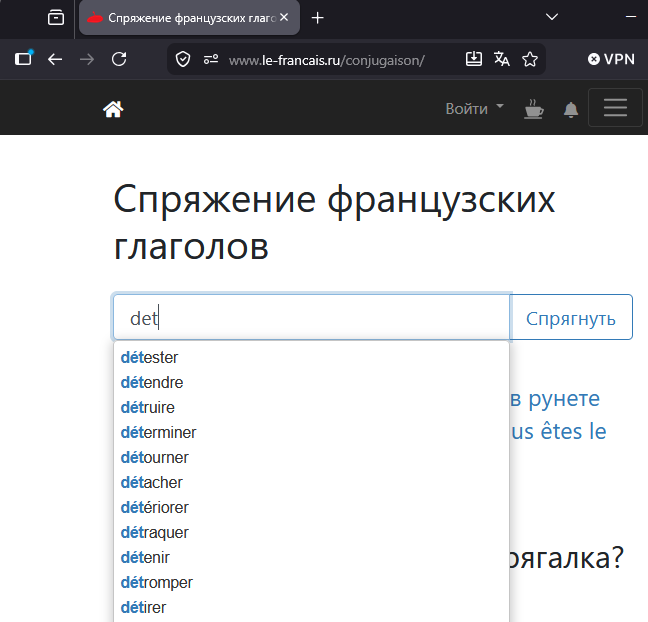Reload the current page
The width and height of the screenshot is (648, 622).
[x=119, y=59]
